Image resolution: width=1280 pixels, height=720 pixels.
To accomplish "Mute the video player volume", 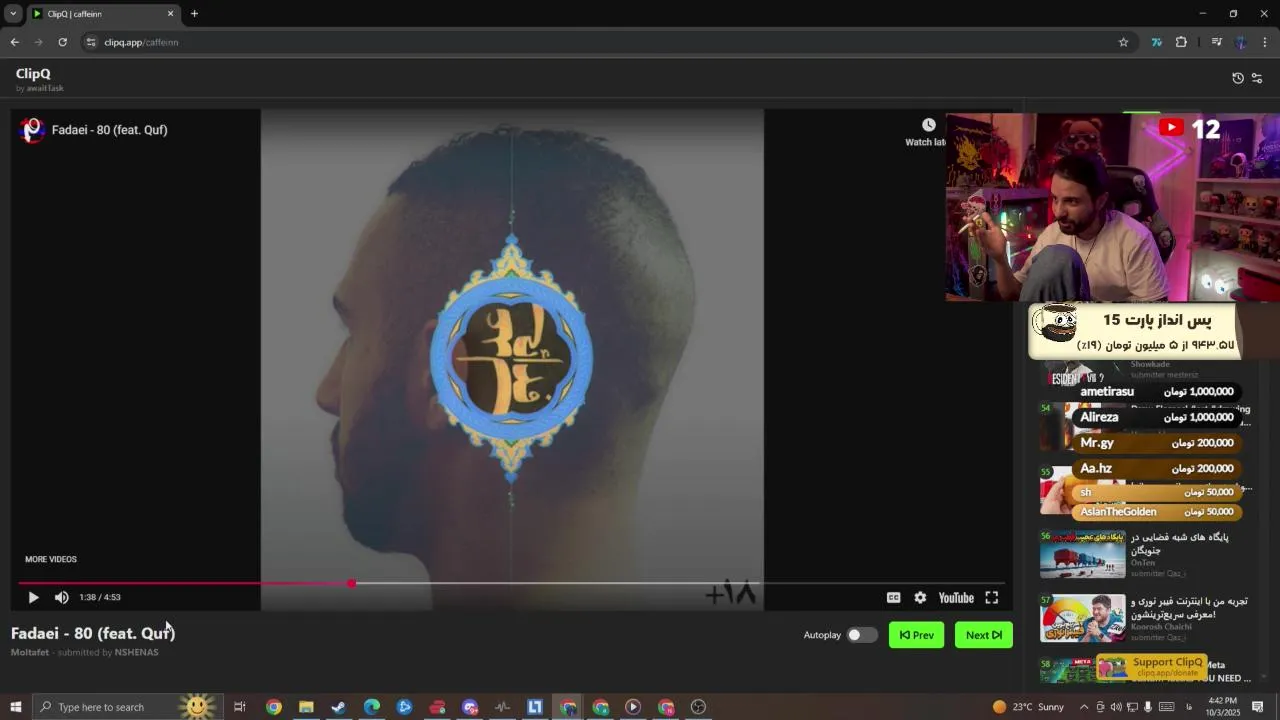I will [62, 597].
